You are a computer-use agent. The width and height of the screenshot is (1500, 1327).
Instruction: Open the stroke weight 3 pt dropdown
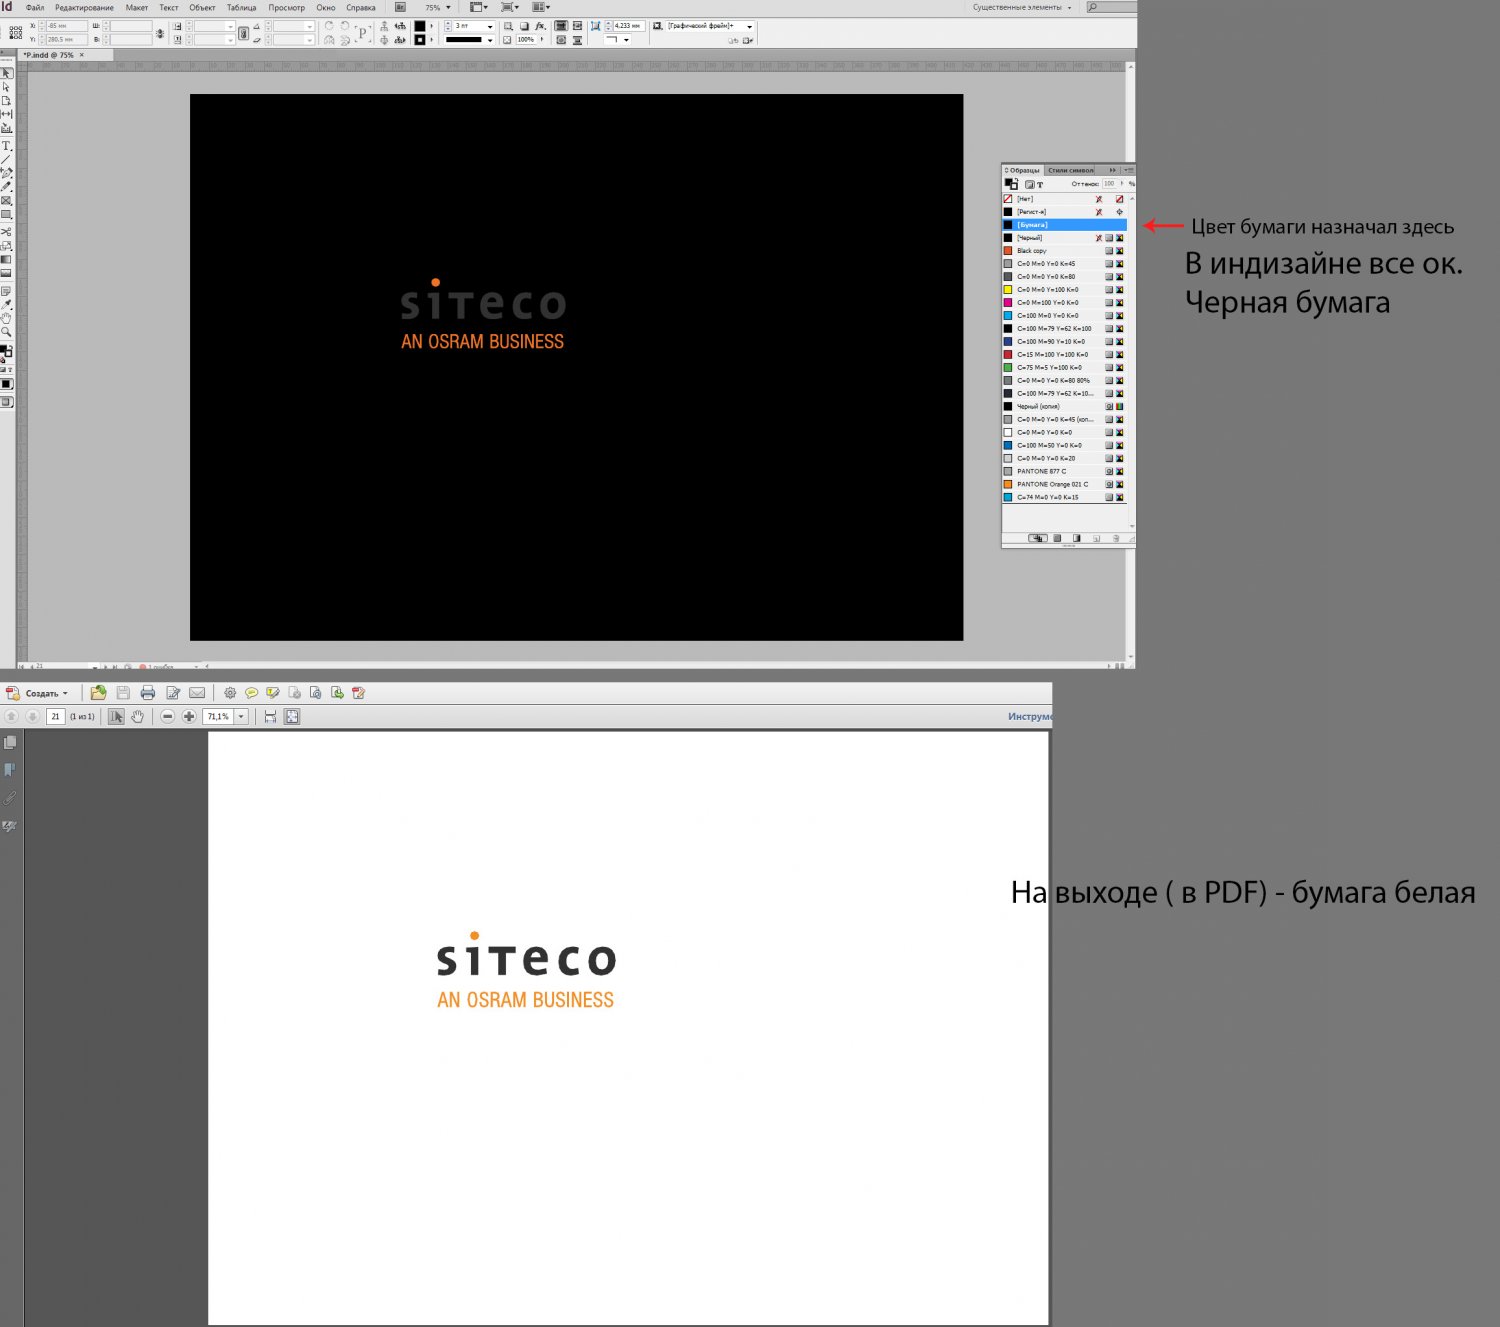coord(490,26)
